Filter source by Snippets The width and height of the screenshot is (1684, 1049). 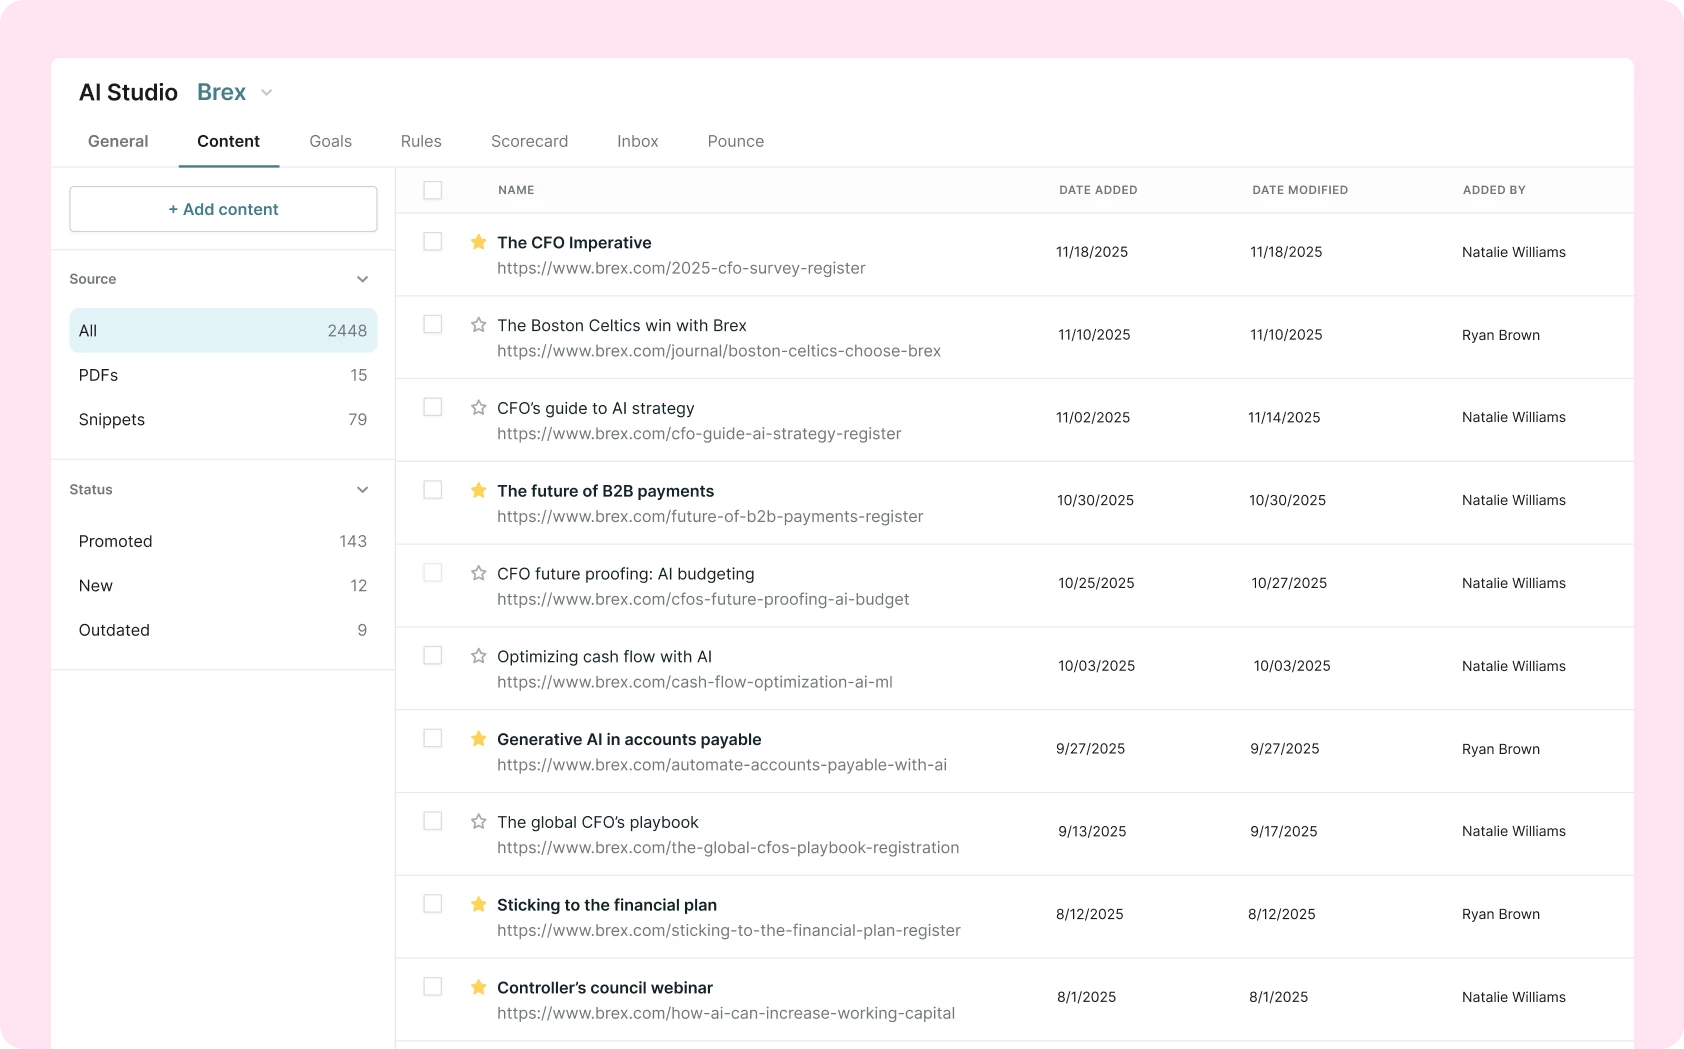pyautogui.click(x=223, y=420)
